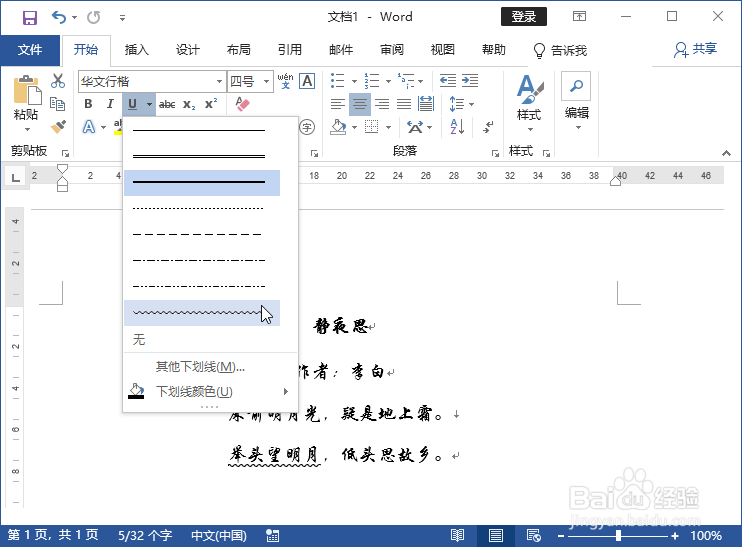Click the Text Effects A icon
The height and width of the screenshot is (547, 742).
(x=88, y=127)
